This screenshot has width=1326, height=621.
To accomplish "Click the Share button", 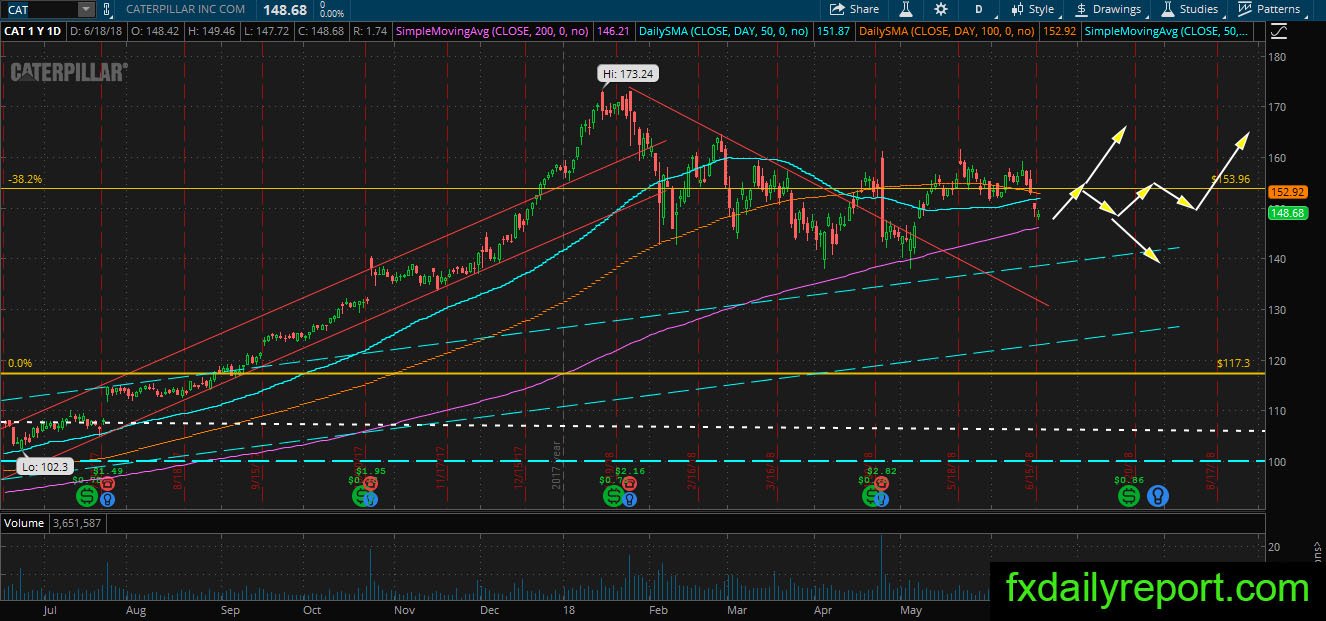I will click(854, 9).
